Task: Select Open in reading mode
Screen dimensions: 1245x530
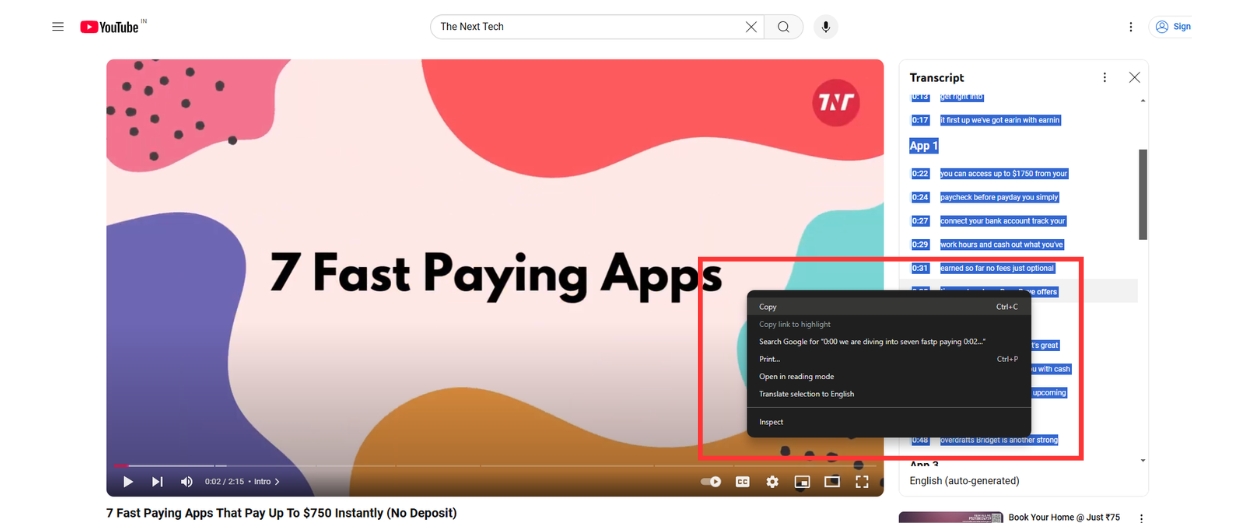Action: 889,377
